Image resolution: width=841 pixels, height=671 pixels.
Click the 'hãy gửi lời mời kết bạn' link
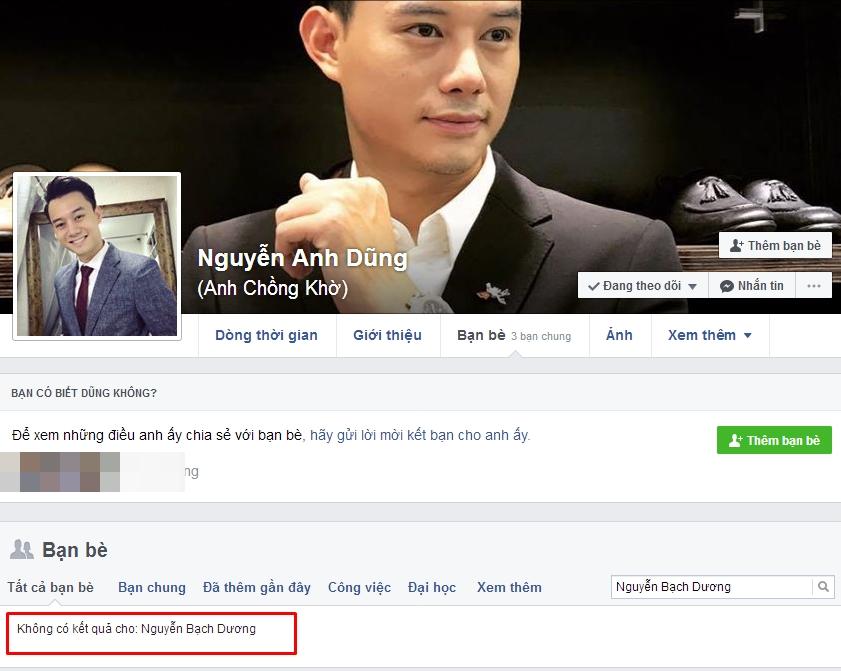pyautogui.click(x=419, y=435)
